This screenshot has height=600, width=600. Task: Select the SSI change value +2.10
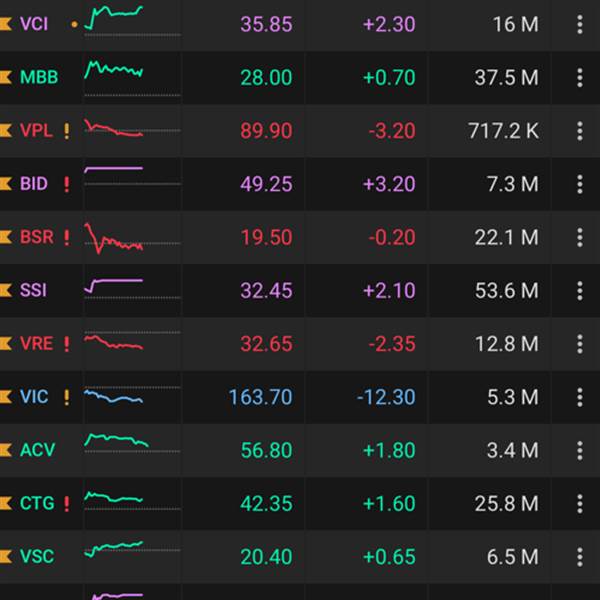(388, 291)
